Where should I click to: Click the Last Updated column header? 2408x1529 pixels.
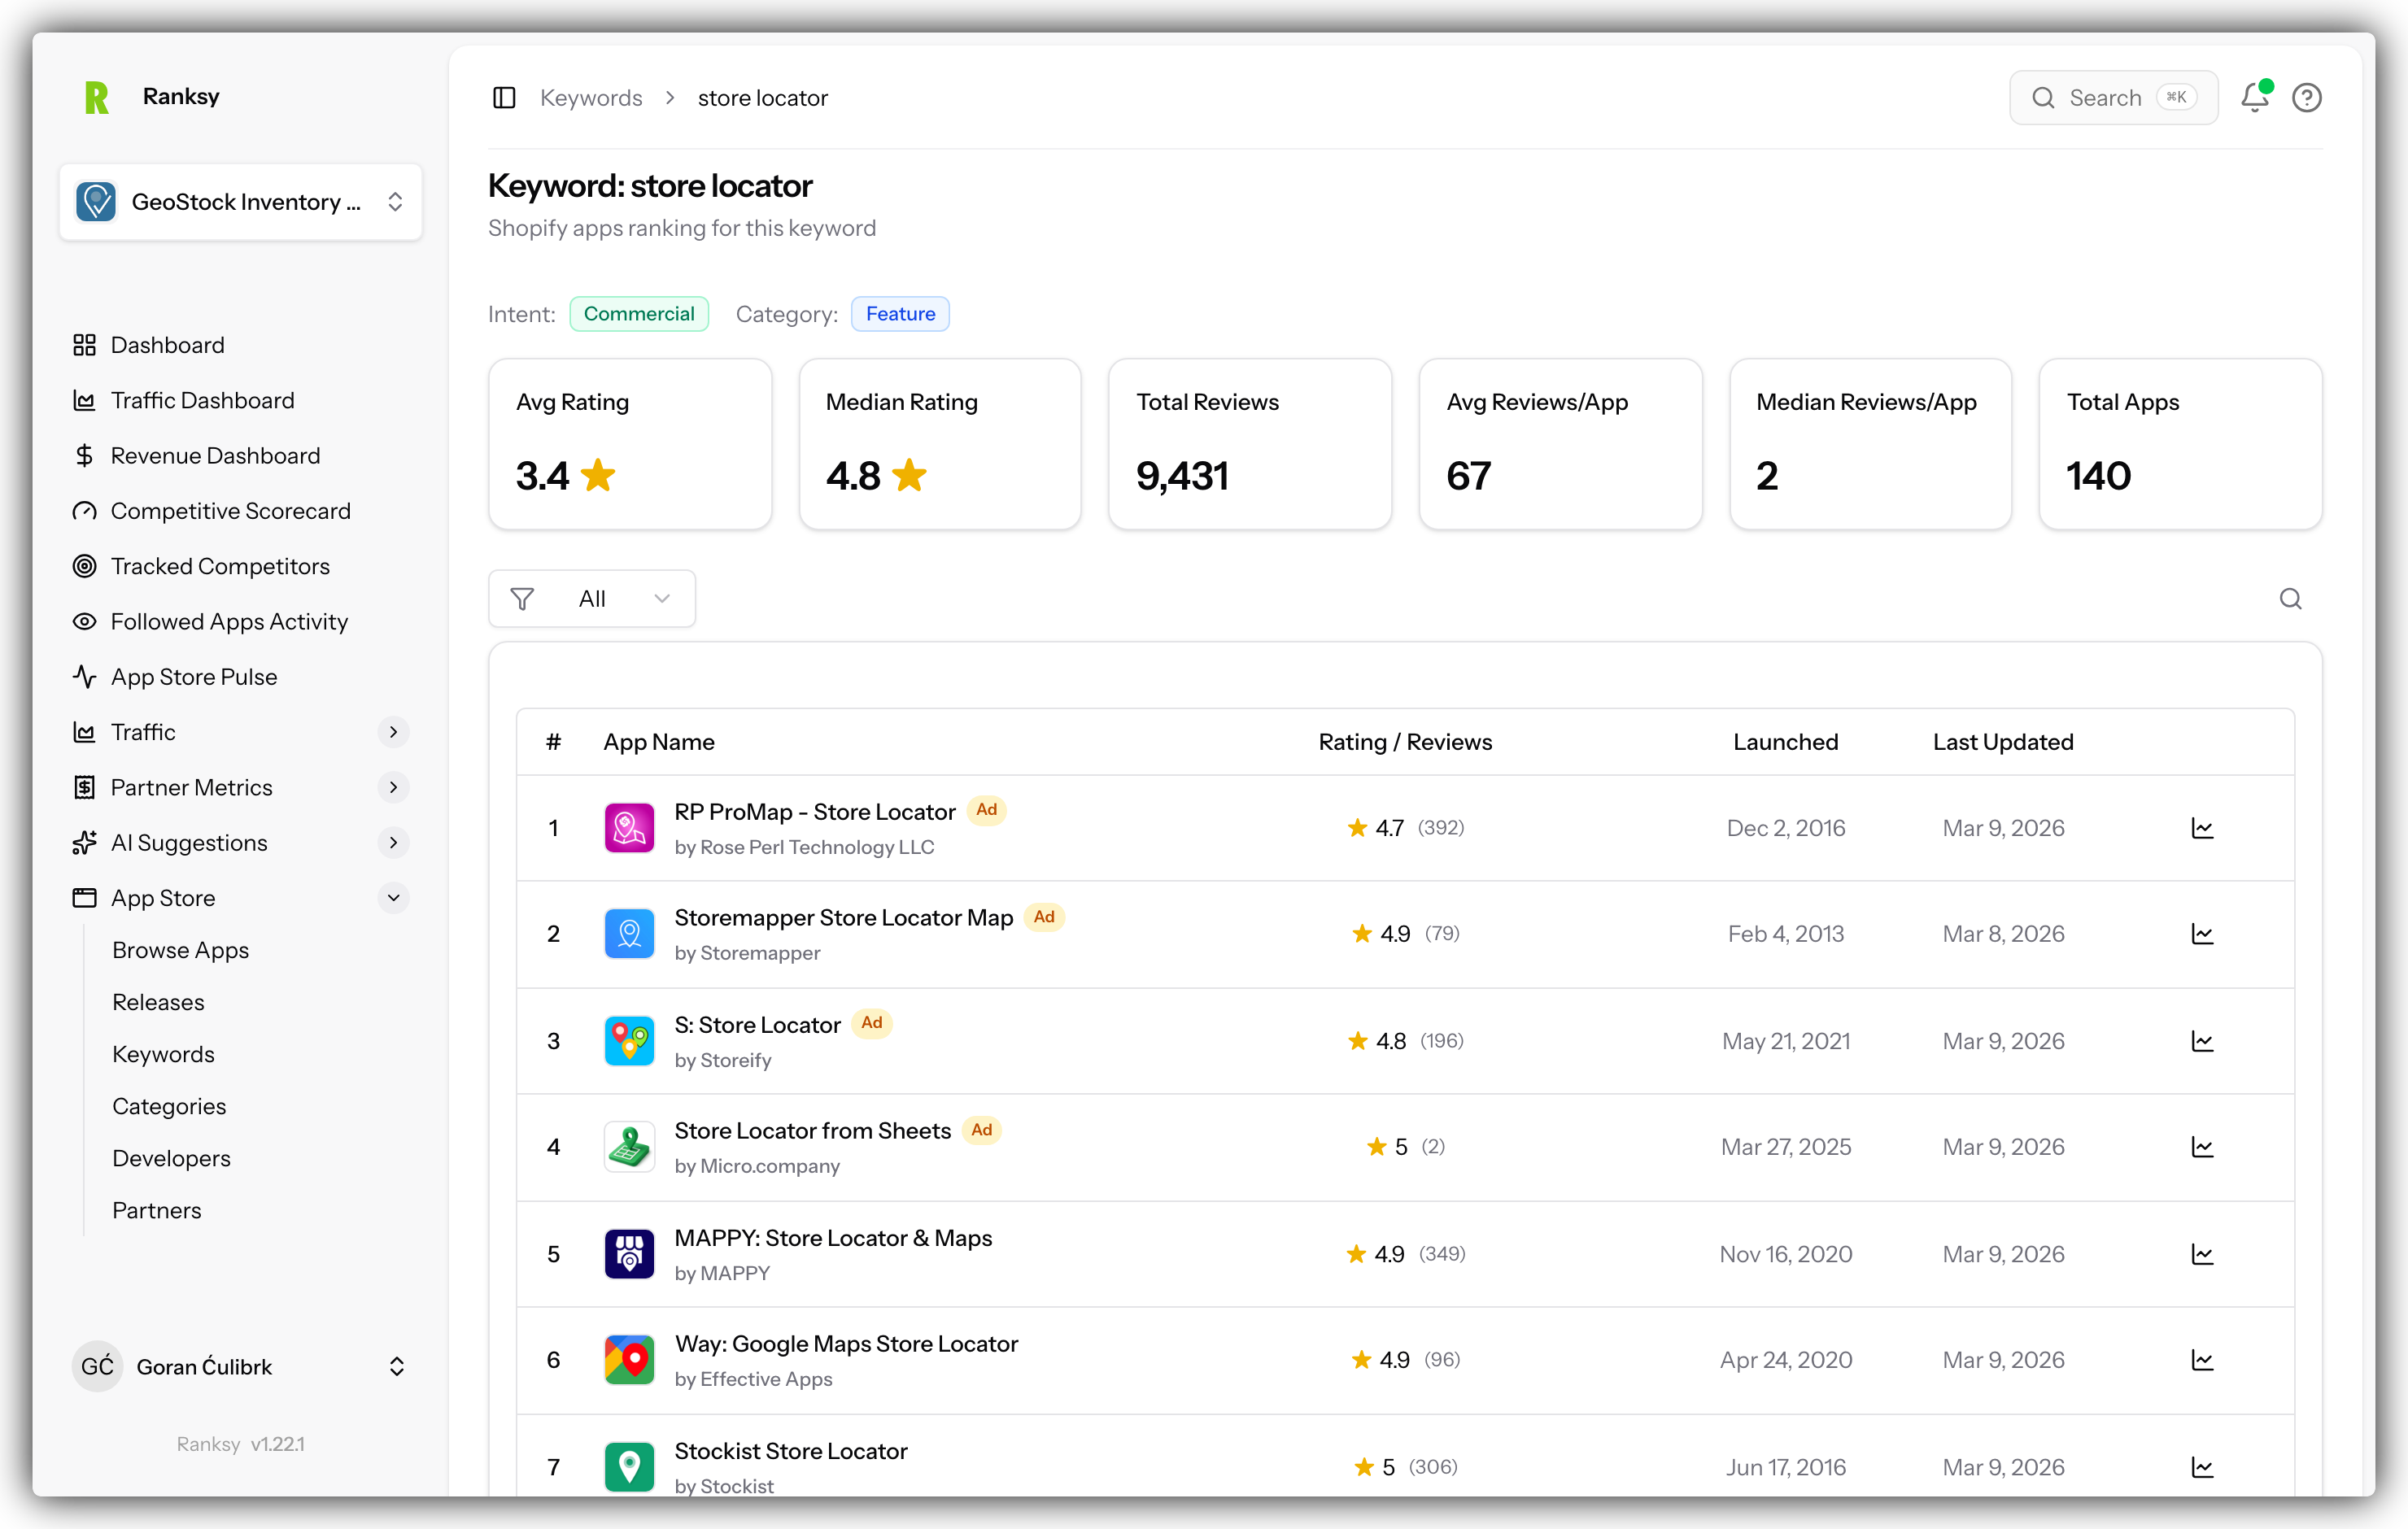[x=2003, y=742]
